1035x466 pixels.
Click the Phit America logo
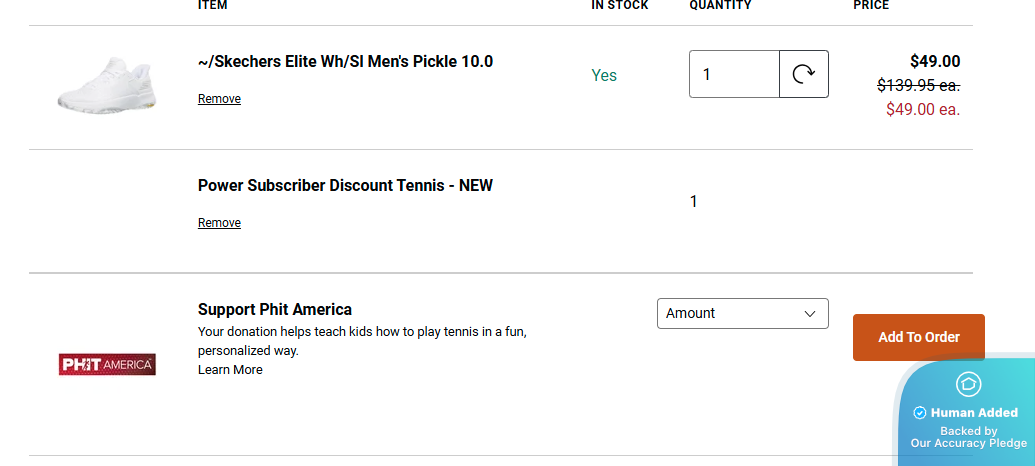point(107,364)
